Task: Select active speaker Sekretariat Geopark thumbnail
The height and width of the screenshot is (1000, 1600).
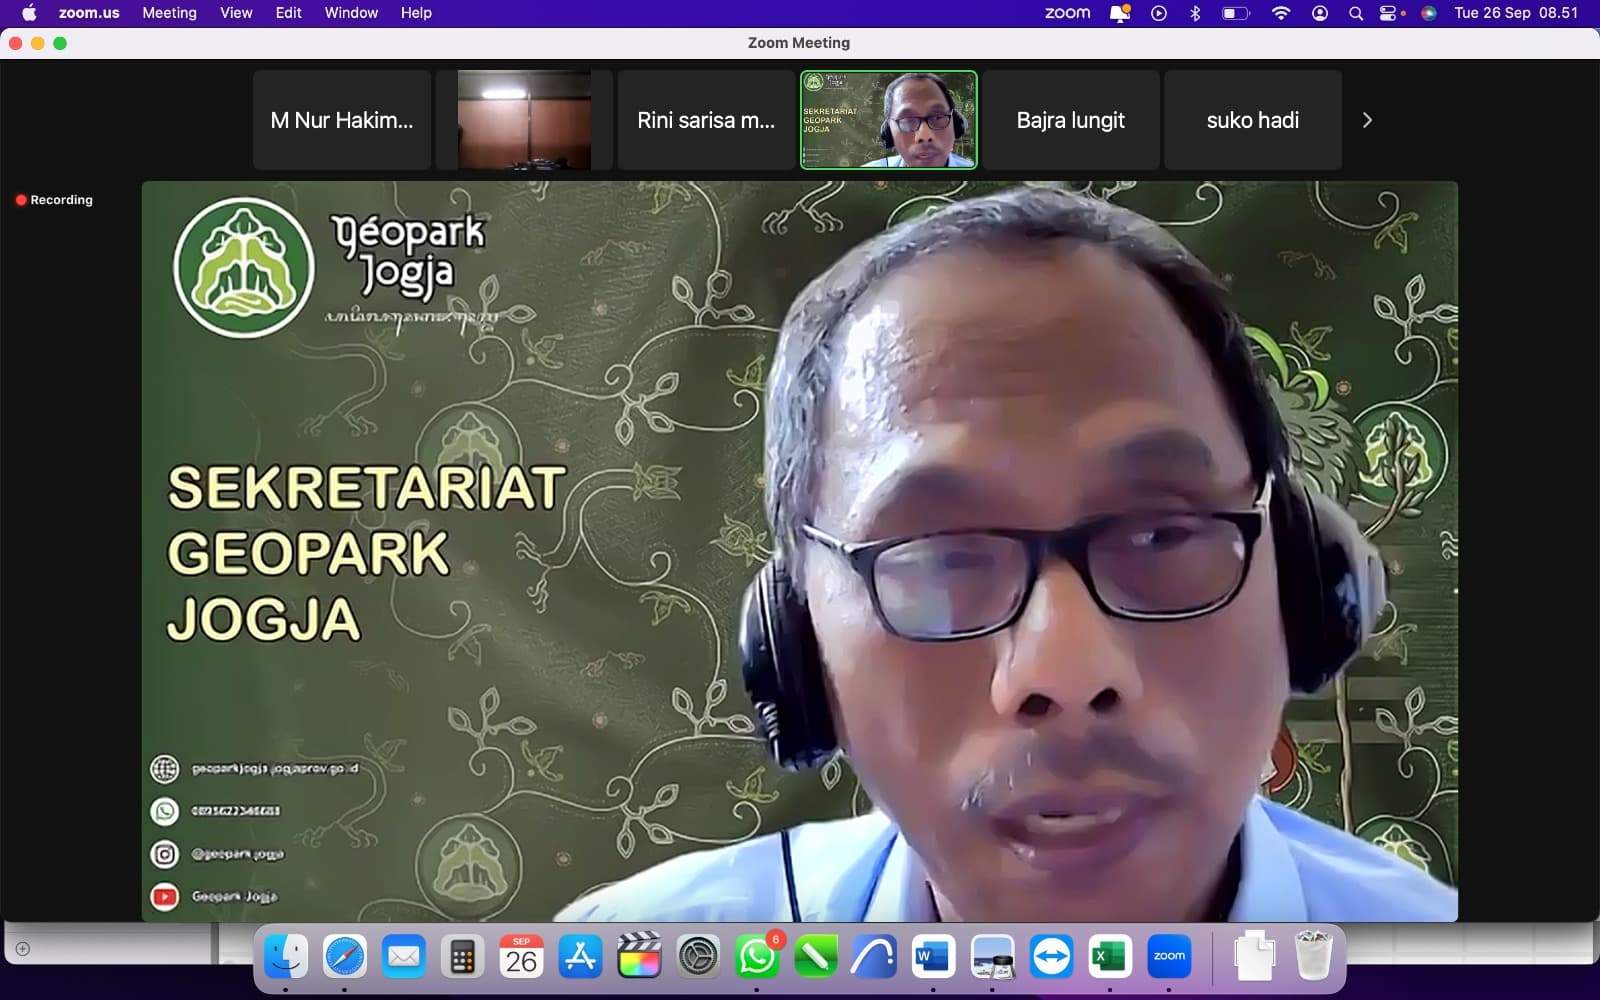Action: tap(889, 120)
